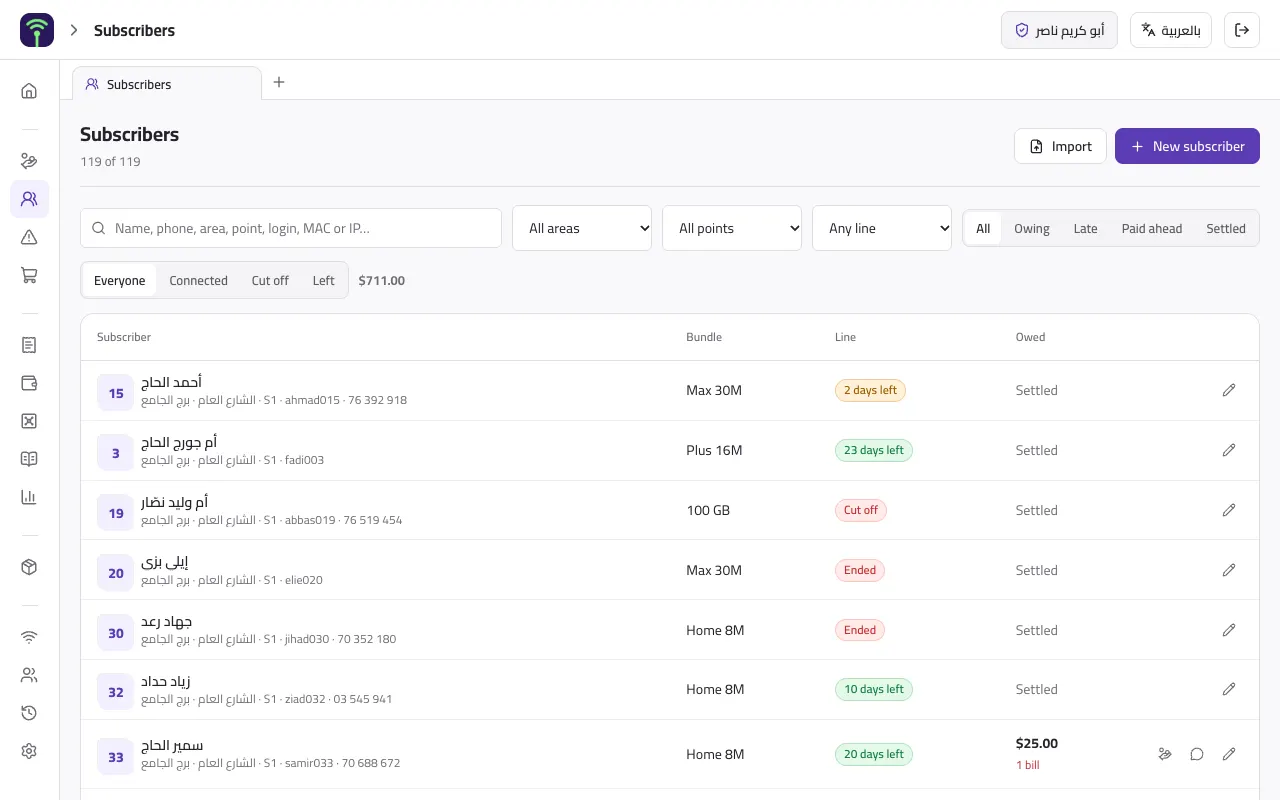Screen dimensions: 1280x800
Task: Select the Subscribers tab
Action: (167, 84)
